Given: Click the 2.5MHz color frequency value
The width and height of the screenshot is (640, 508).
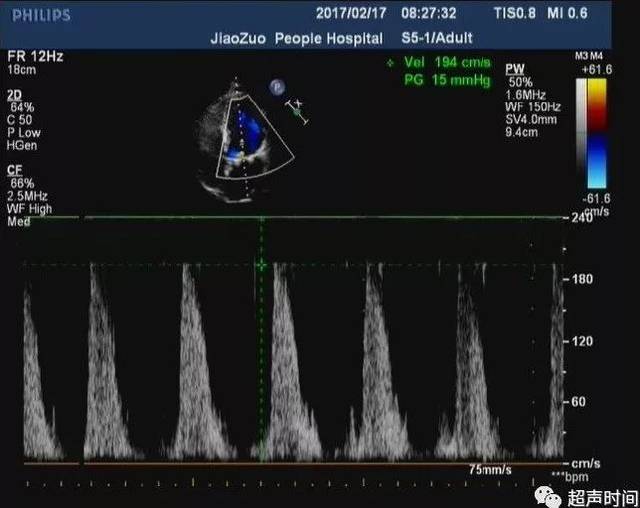Looking at the screenshot, I should [27, 196].
